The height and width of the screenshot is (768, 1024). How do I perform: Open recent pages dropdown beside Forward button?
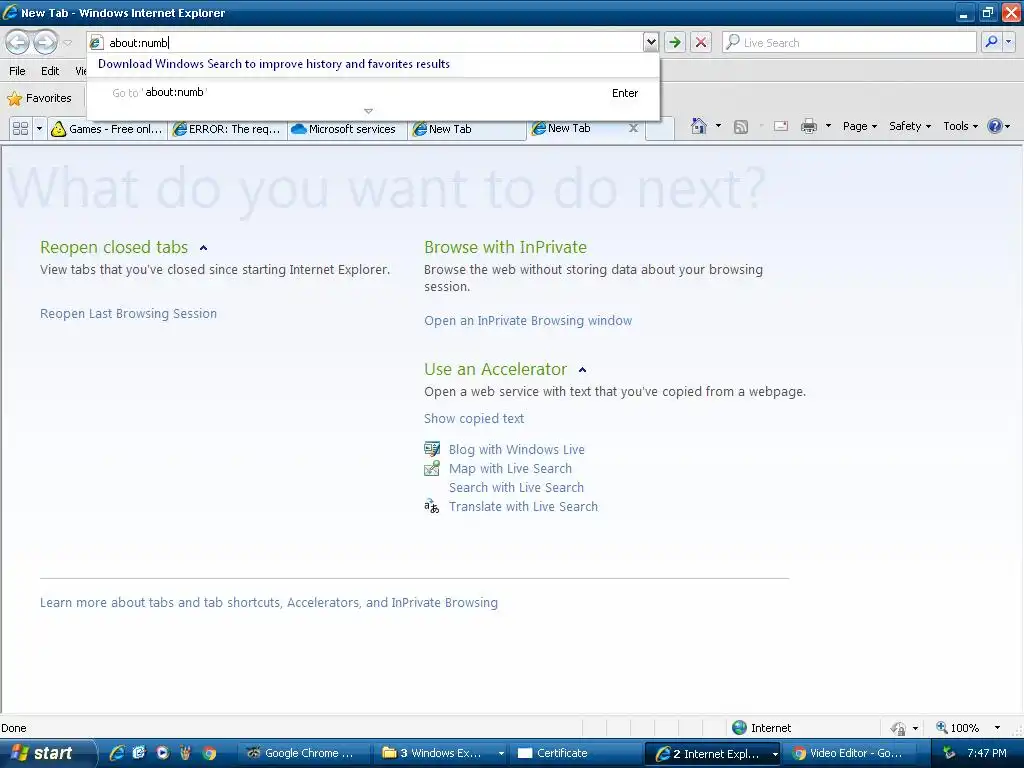coord(67,43)
